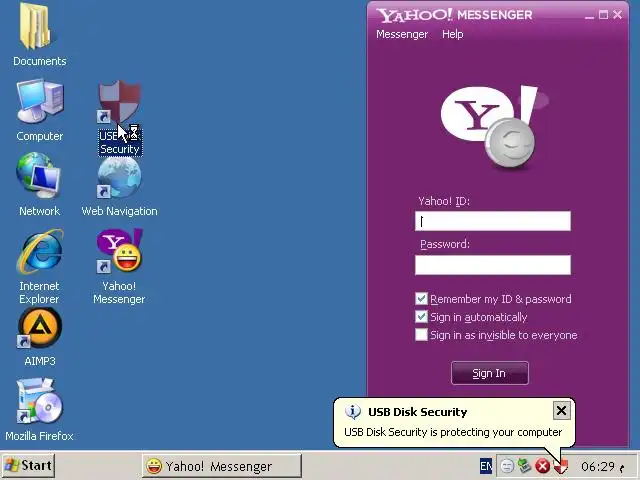Click the Yahoo! logo in Messenger window
640x480 pixels.
[x=495, y=127]
